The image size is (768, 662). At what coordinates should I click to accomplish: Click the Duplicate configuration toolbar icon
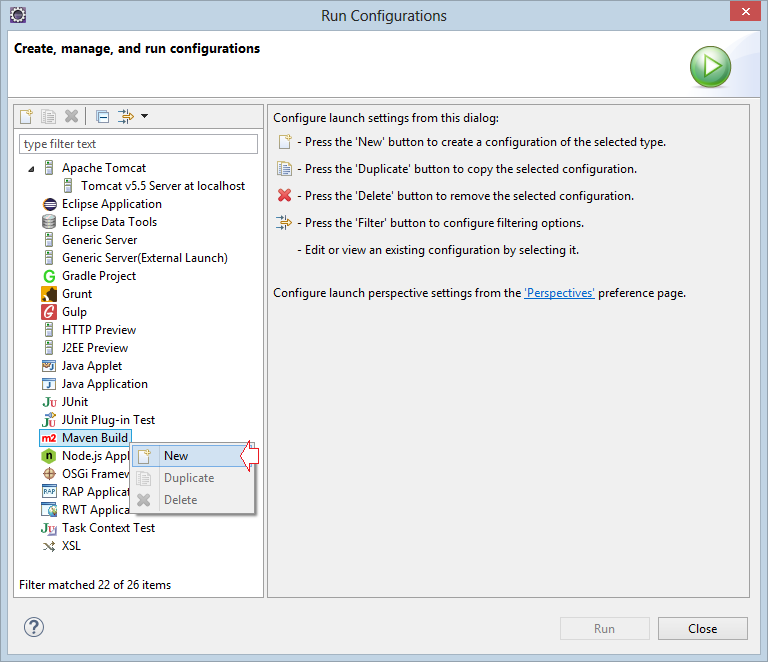click(48, 117)
